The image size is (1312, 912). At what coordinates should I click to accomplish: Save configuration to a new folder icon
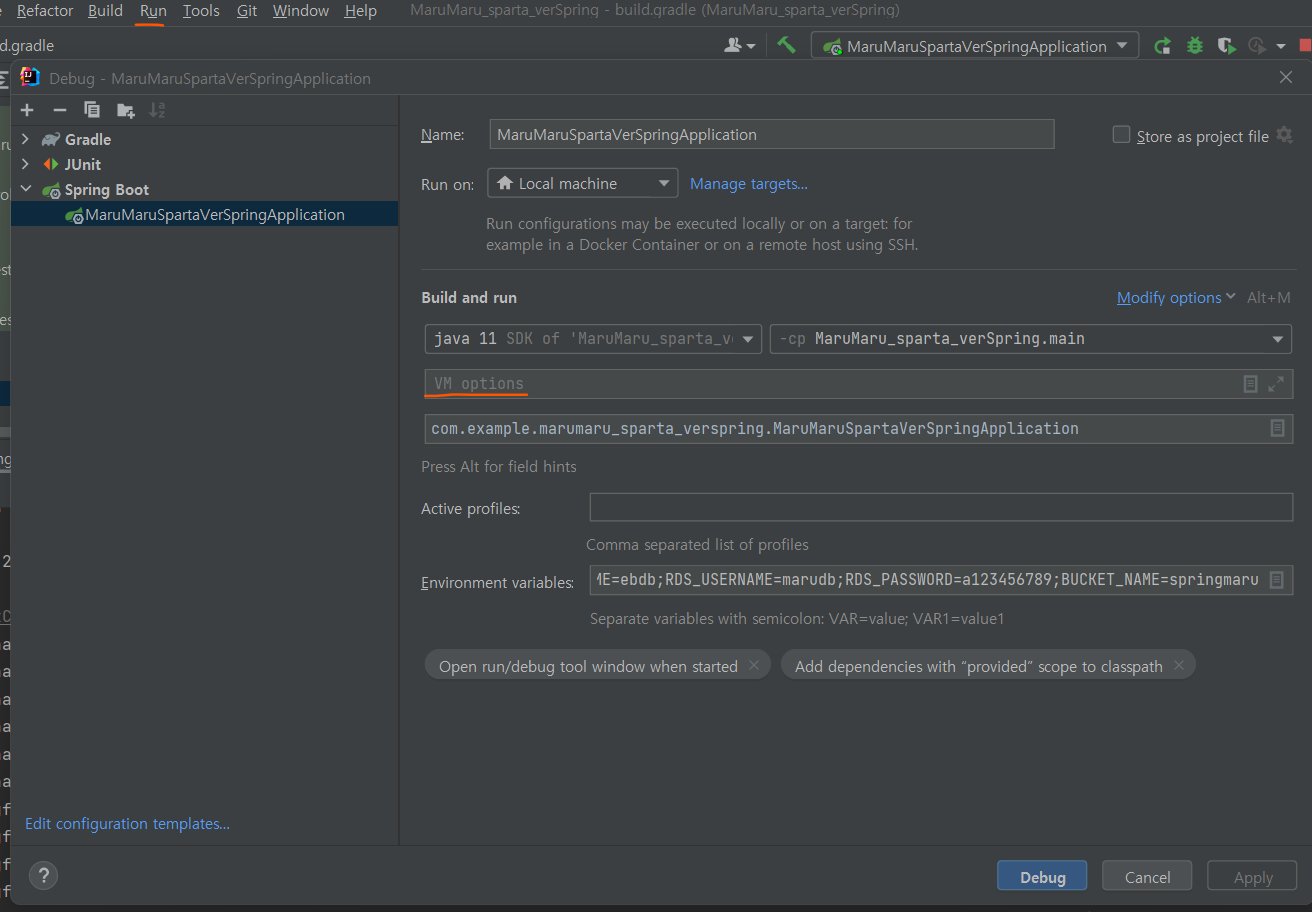[125, 110]
